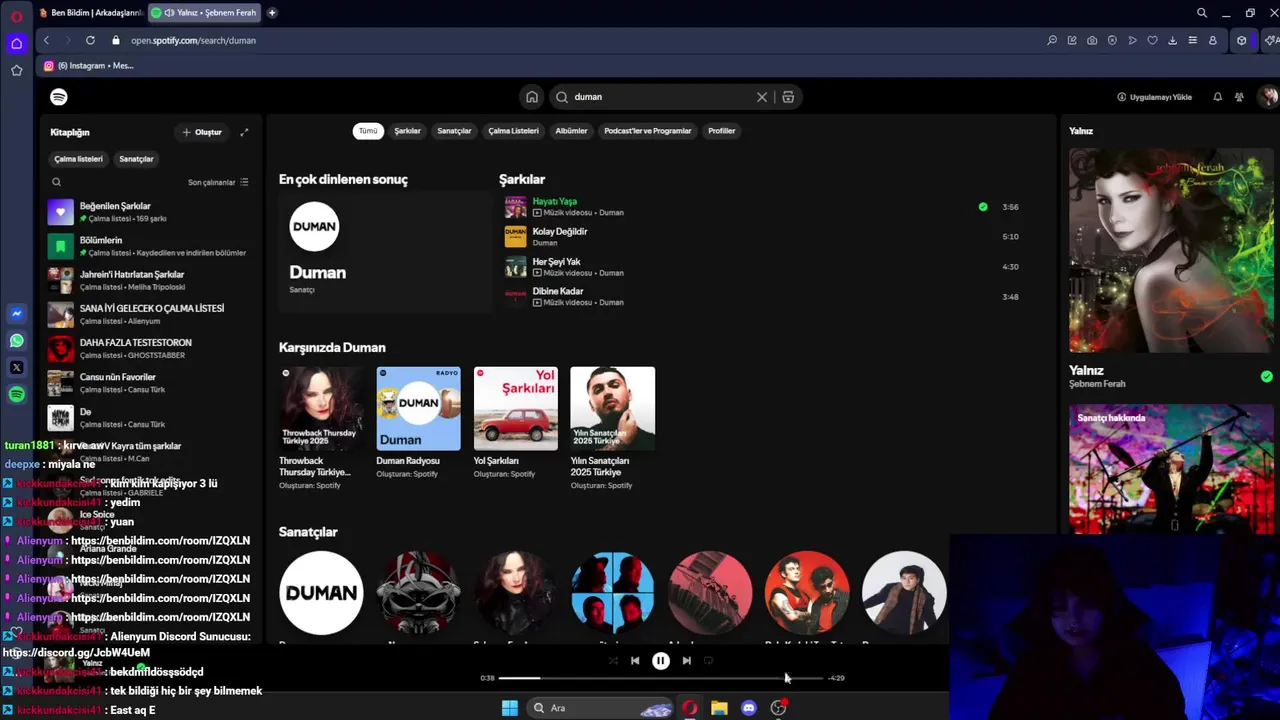This screenshot has height=720, width=1280.
Task: Open Bölümlerin library item
Action: [x=149, y=246]
